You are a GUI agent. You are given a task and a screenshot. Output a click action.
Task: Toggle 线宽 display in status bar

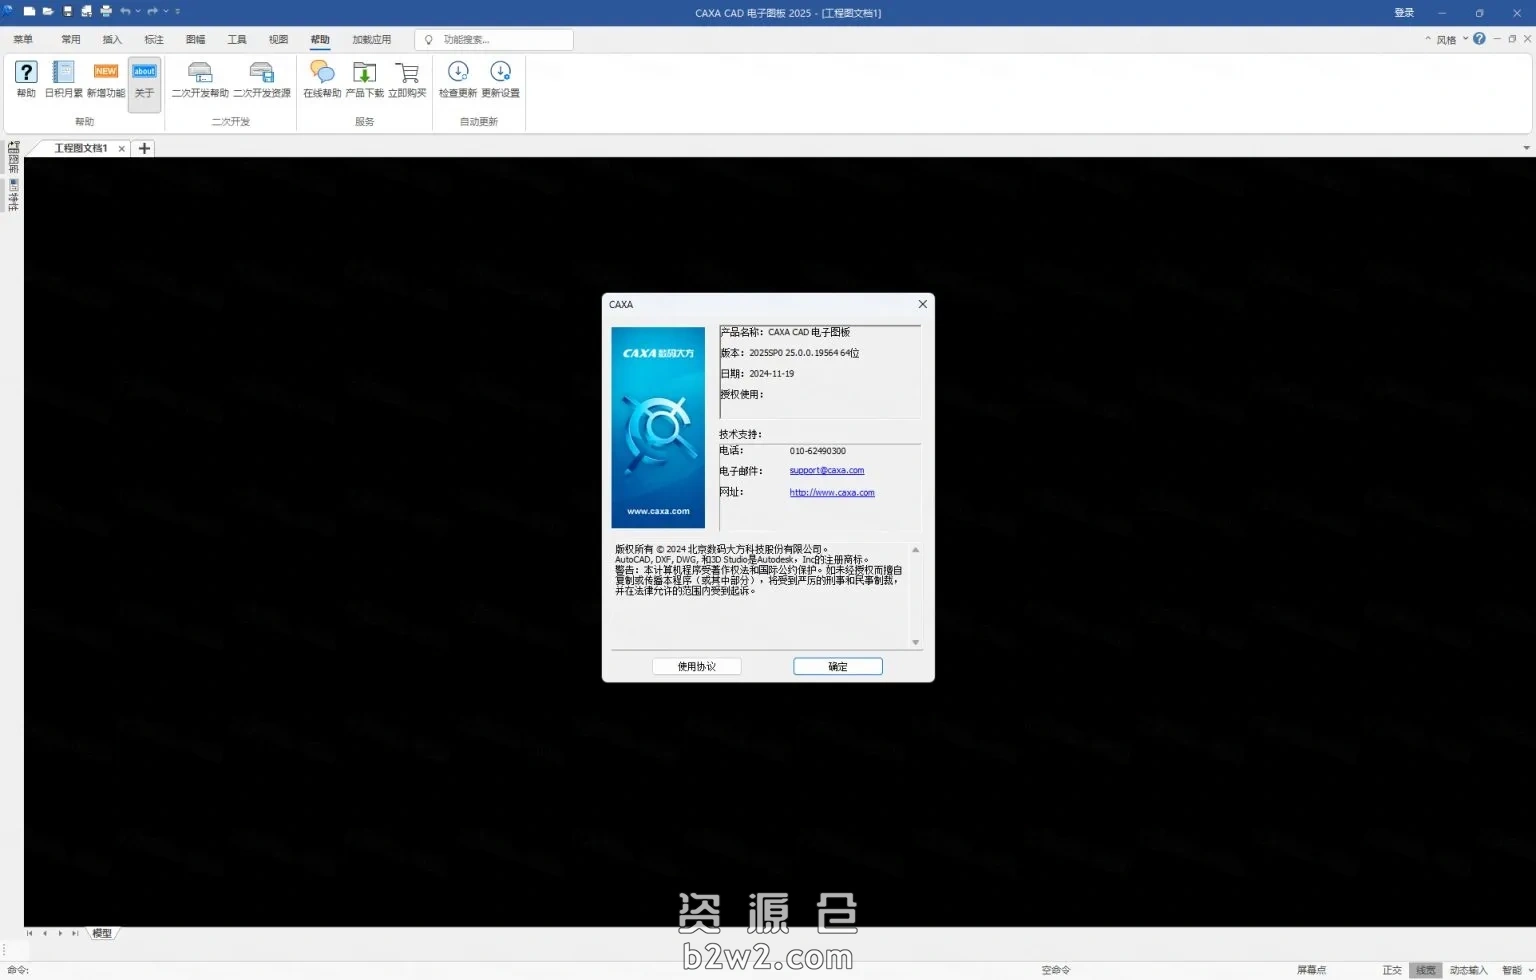pyautogui.click(x=1425, y=970)
